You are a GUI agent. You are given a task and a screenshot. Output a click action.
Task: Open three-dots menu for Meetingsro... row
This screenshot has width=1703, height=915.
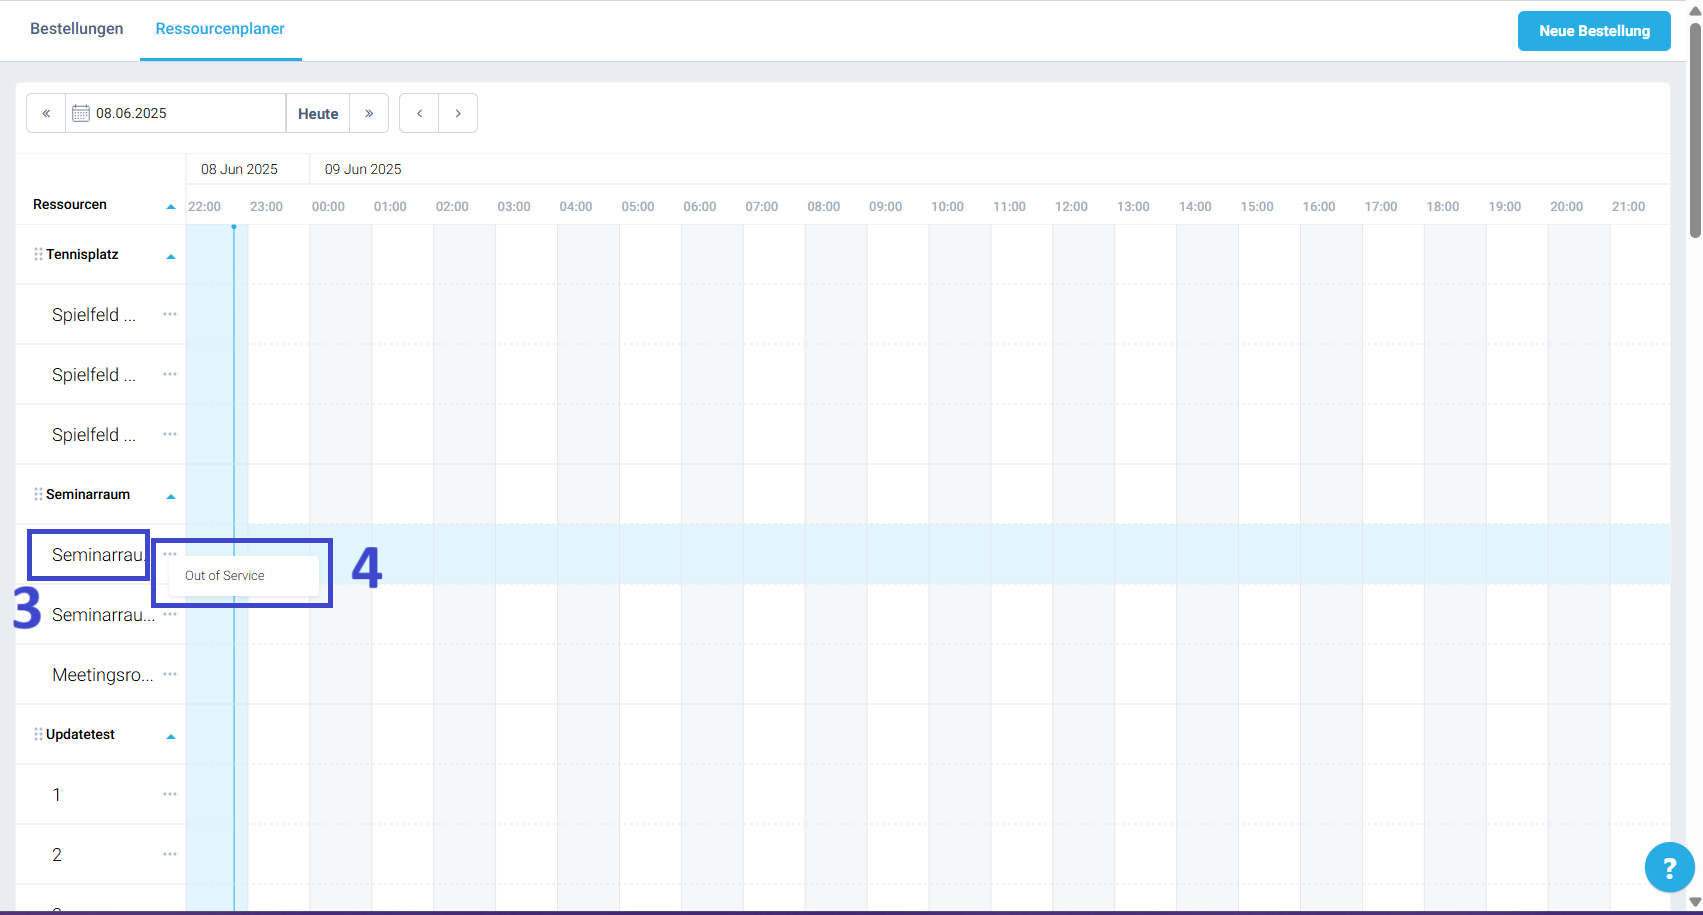click(x=170, y=674)
